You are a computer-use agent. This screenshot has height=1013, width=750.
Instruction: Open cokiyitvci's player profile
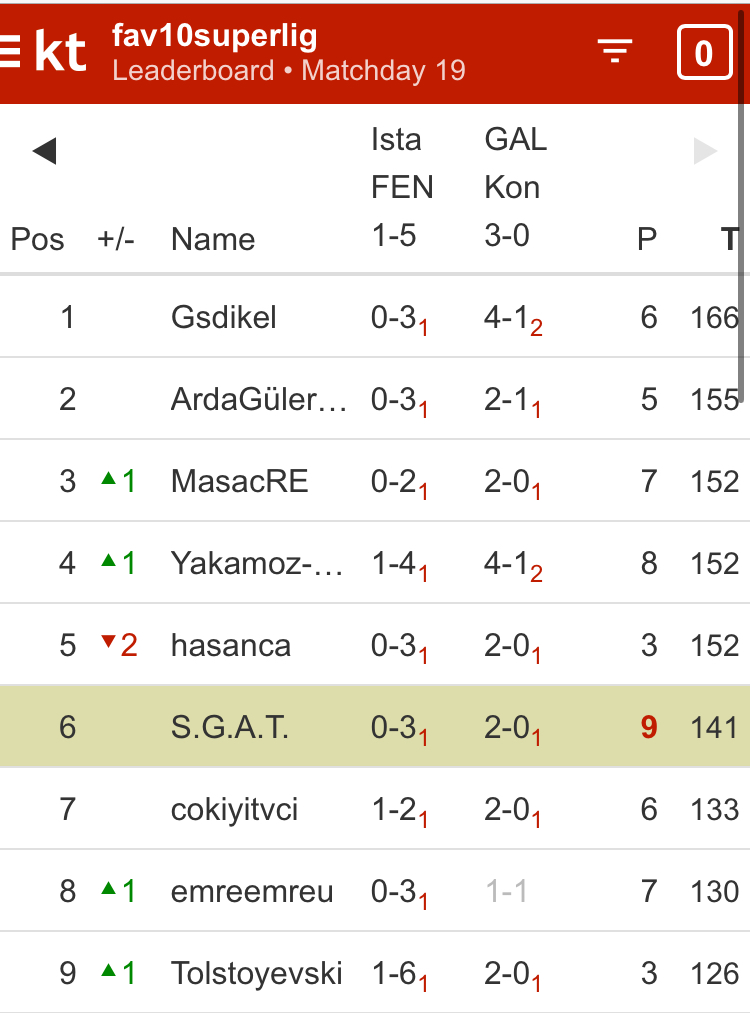(x=235, y=810)
